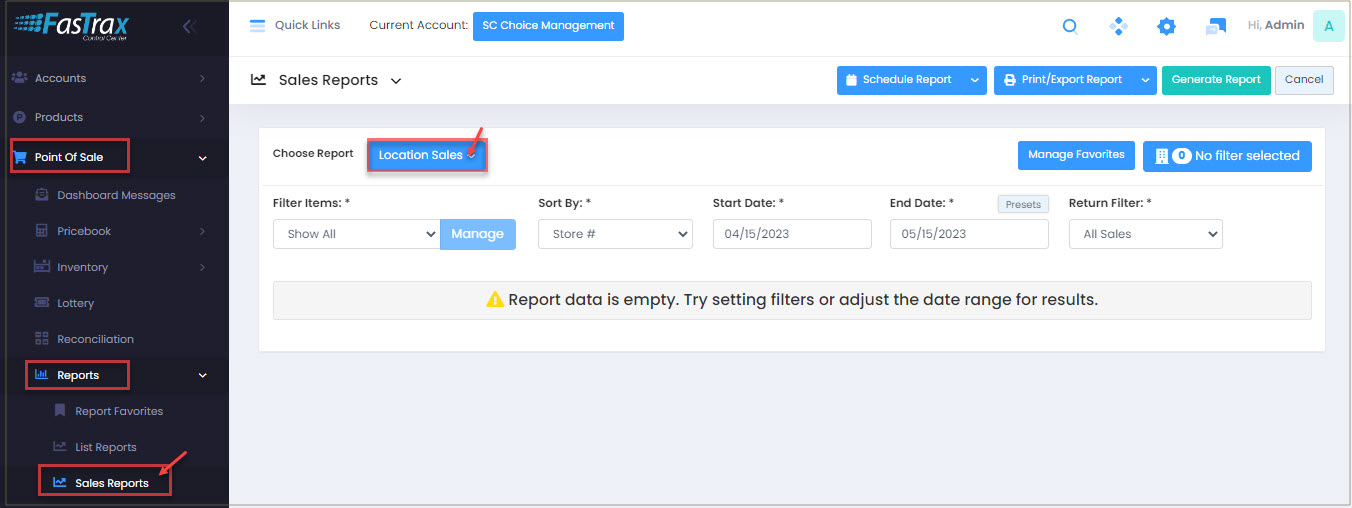Open the Sort By Store # dropdown
Image resolution: width=1352 pixels, height=508 pixels.
point(615,234)
